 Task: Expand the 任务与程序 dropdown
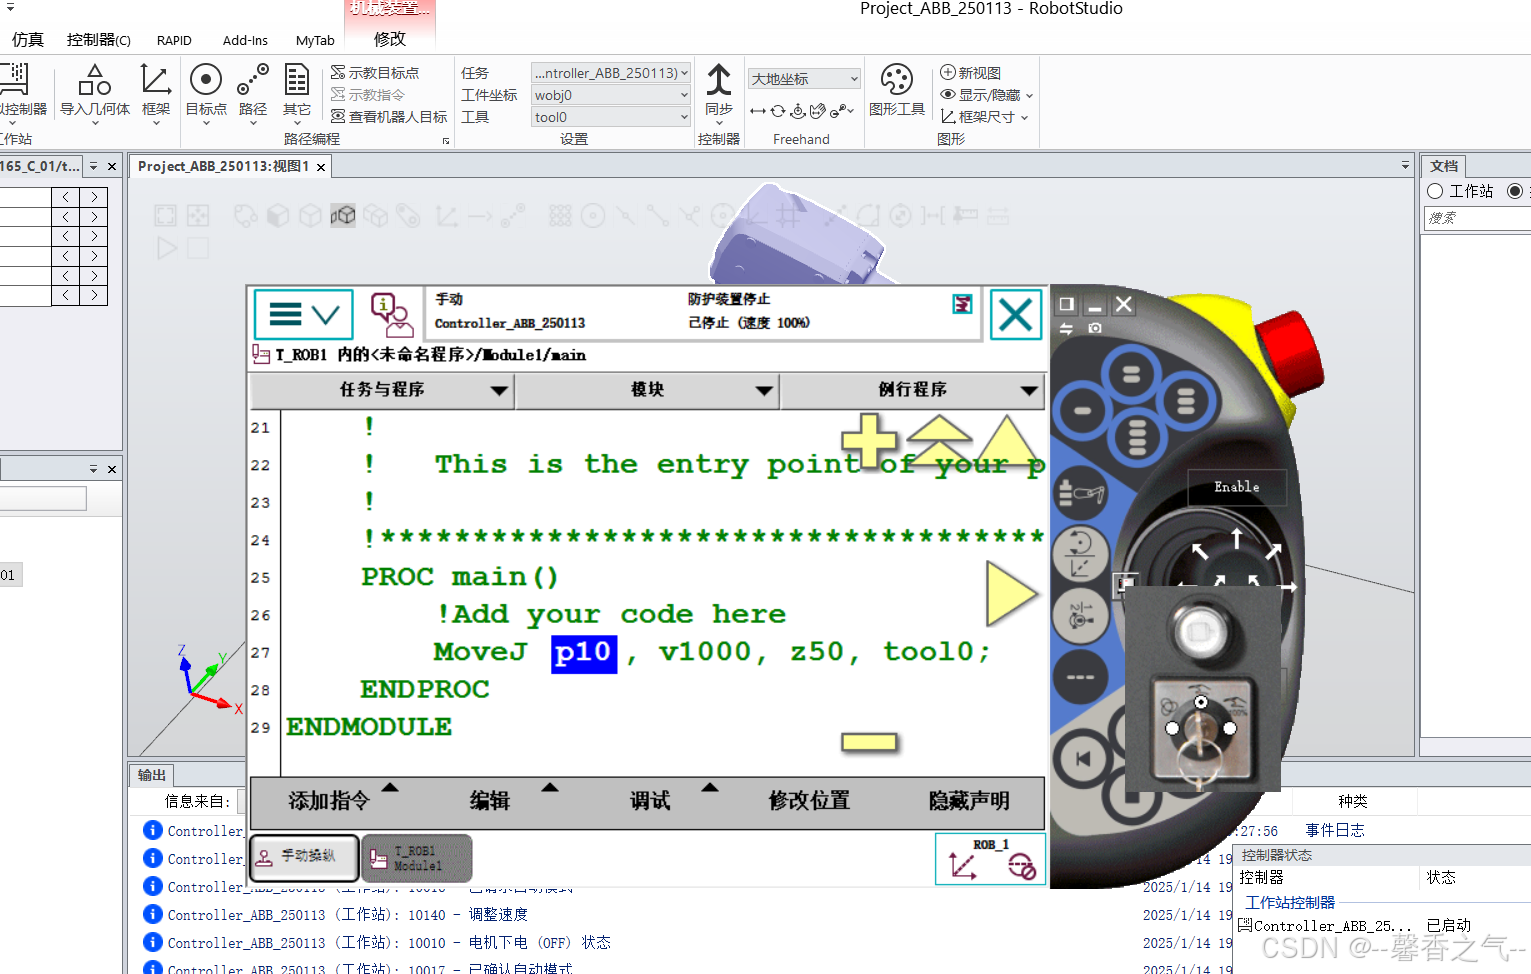(382, 390)
